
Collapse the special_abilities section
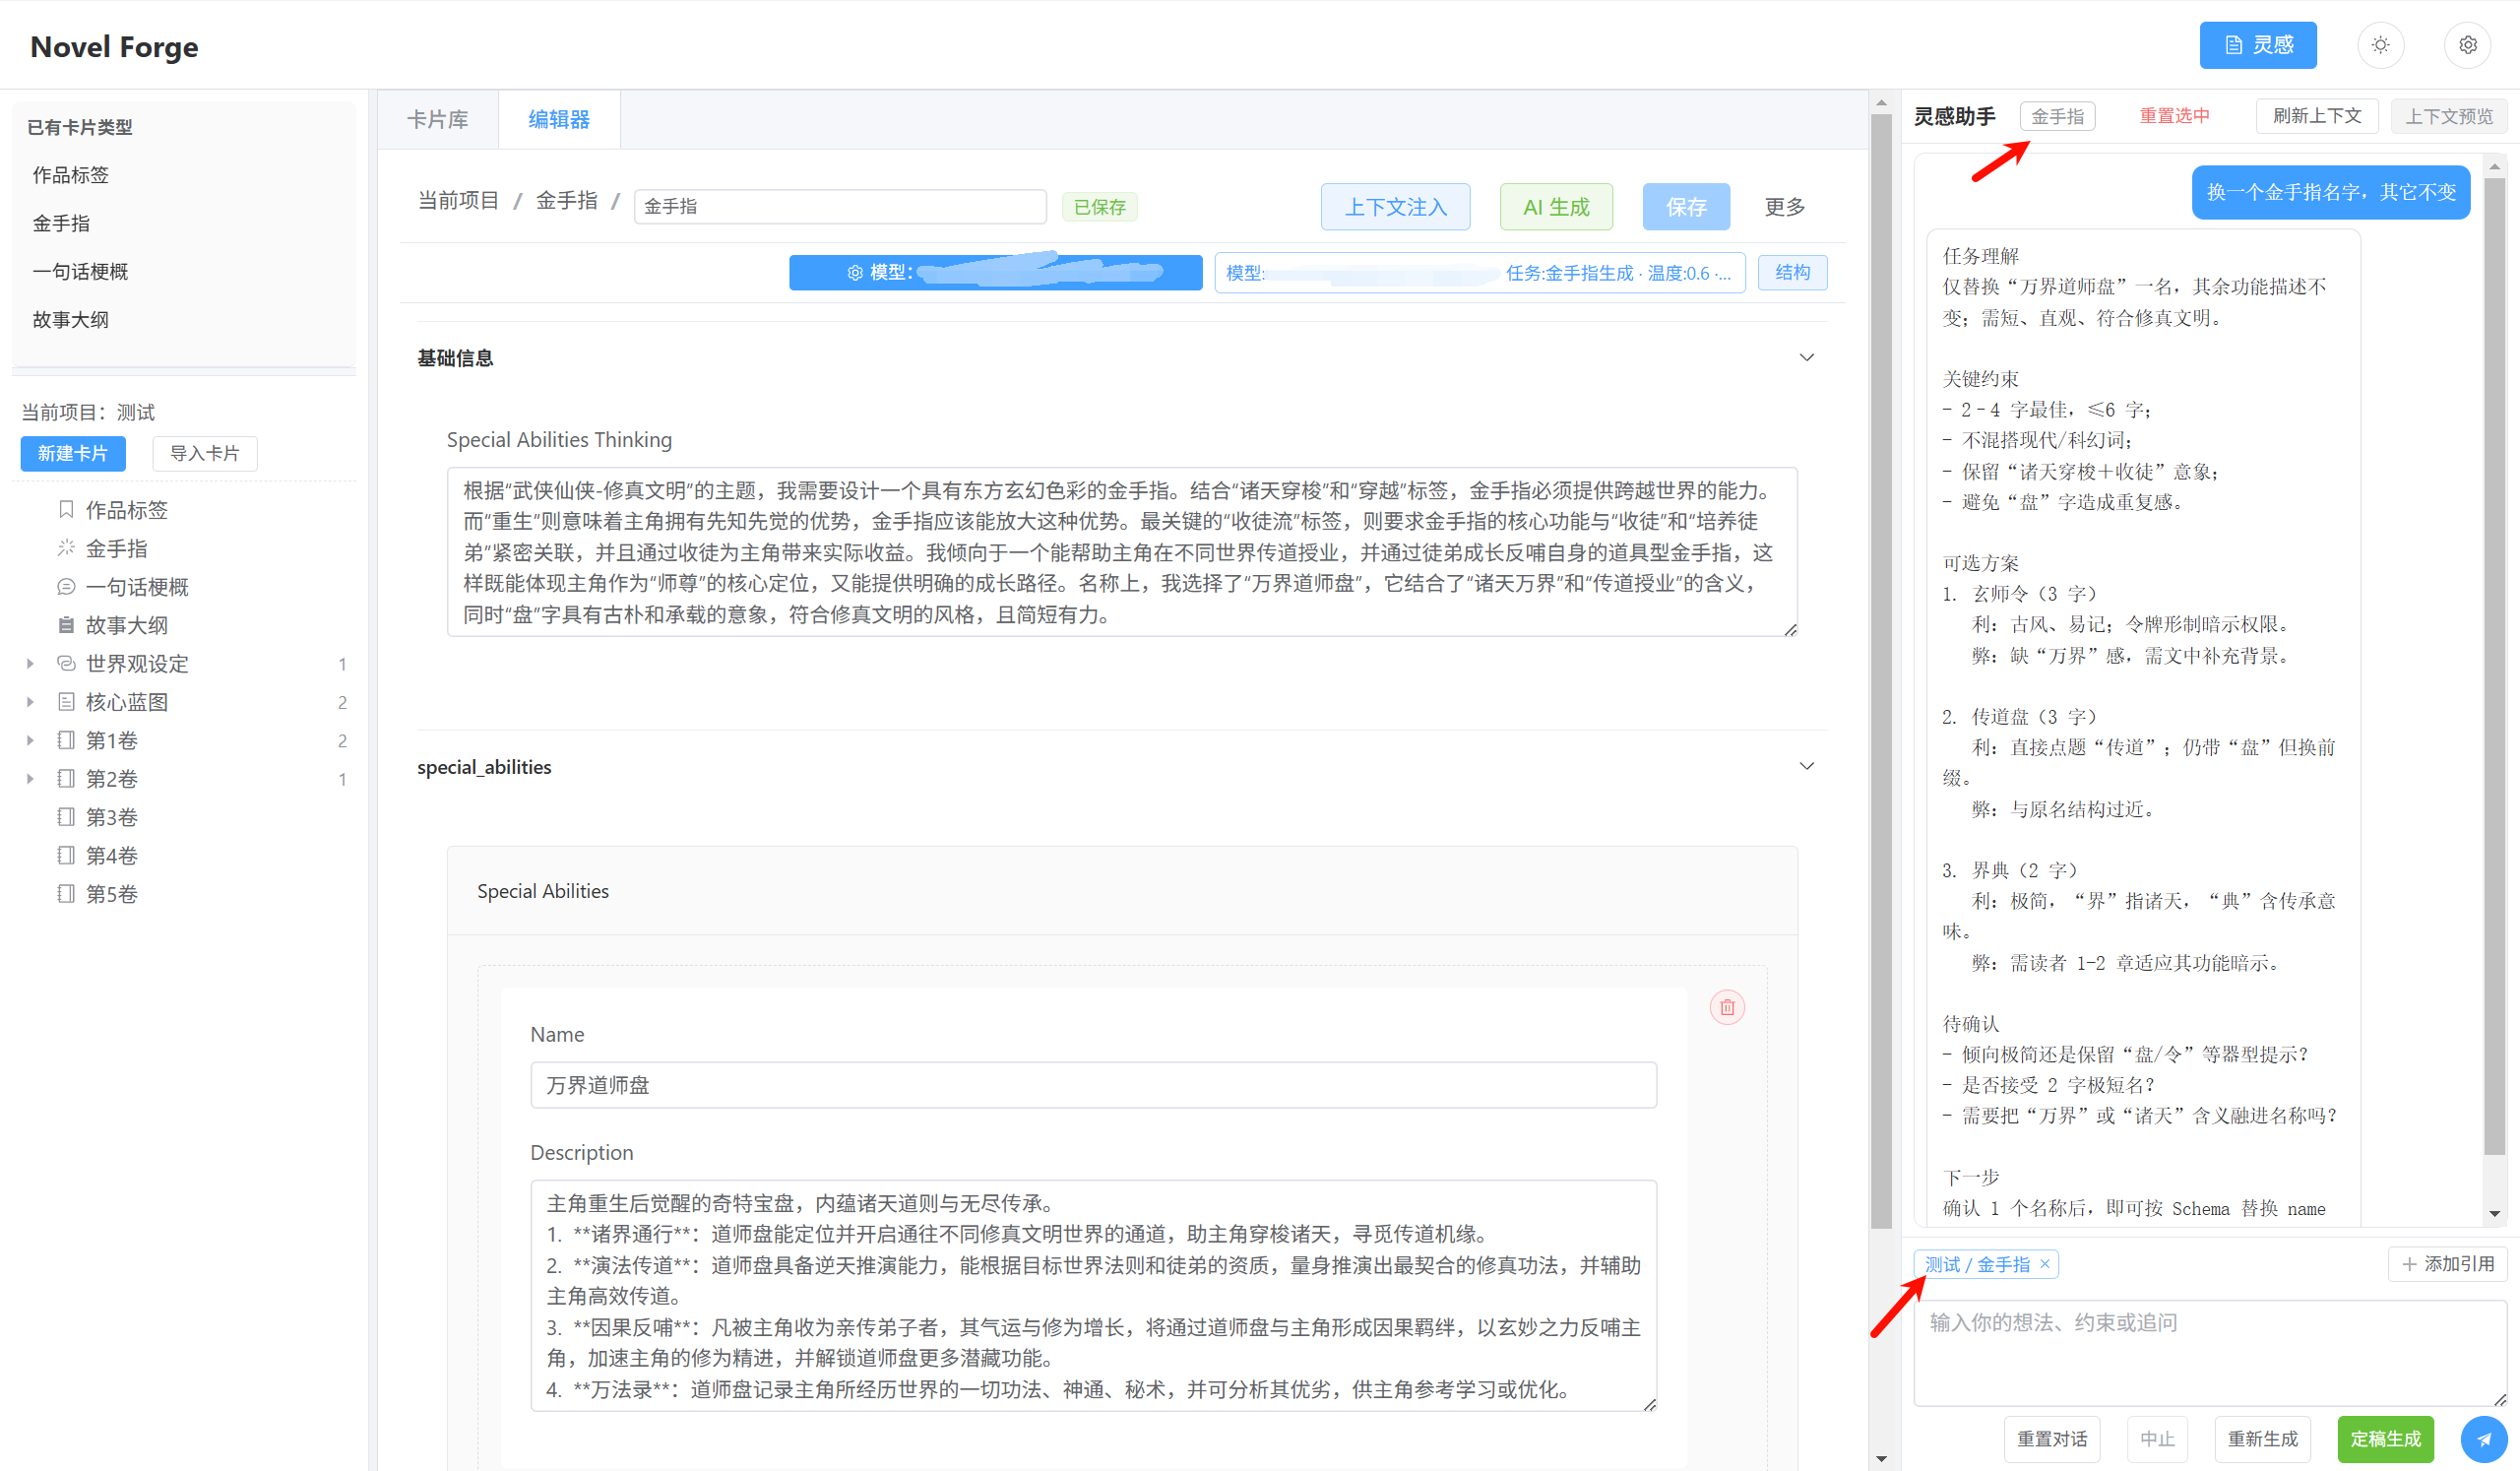click(1806, 767)
